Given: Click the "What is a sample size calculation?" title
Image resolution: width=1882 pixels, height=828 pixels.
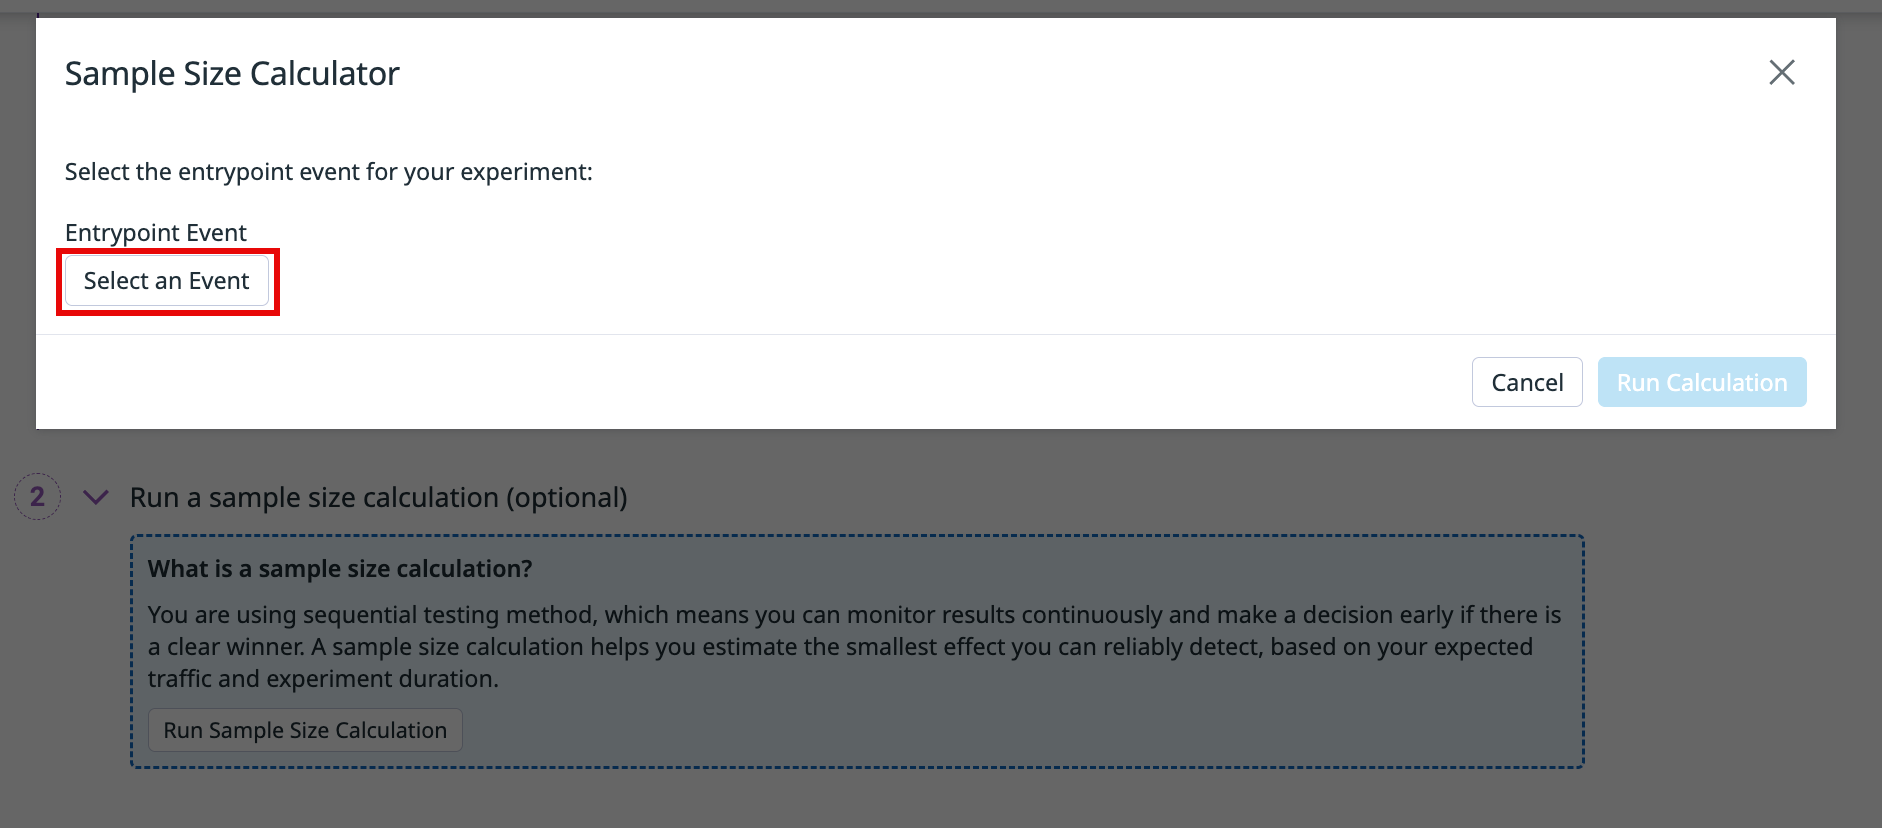Looking at the screenshot, I should click(x=340, y=569).
